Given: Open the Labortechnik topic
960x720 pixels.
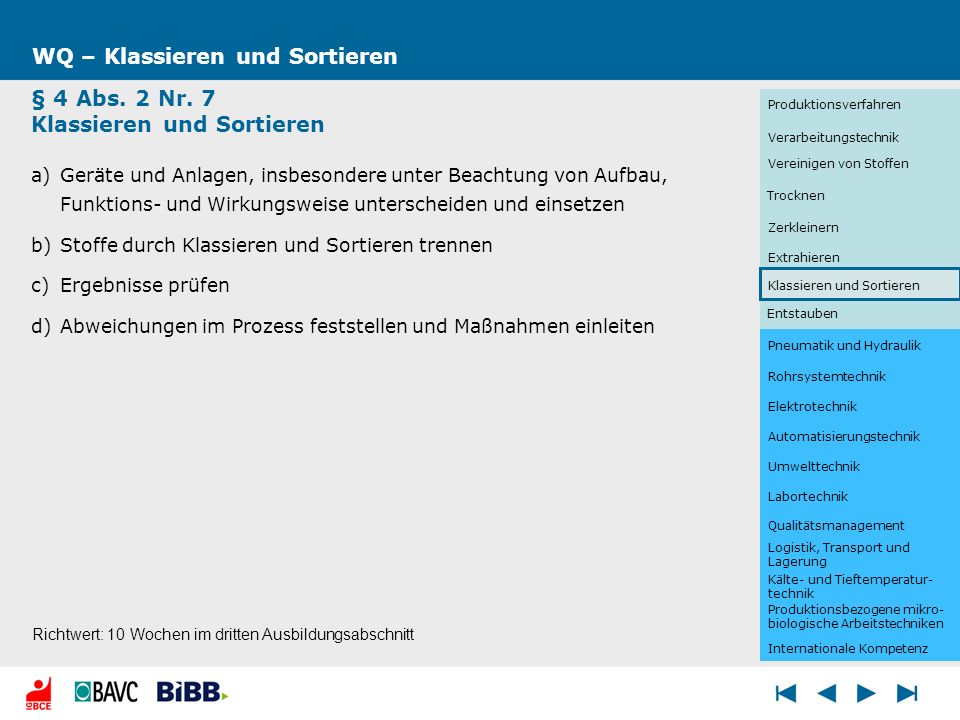Looking at the screenshot, I should [x=808, y=497].
